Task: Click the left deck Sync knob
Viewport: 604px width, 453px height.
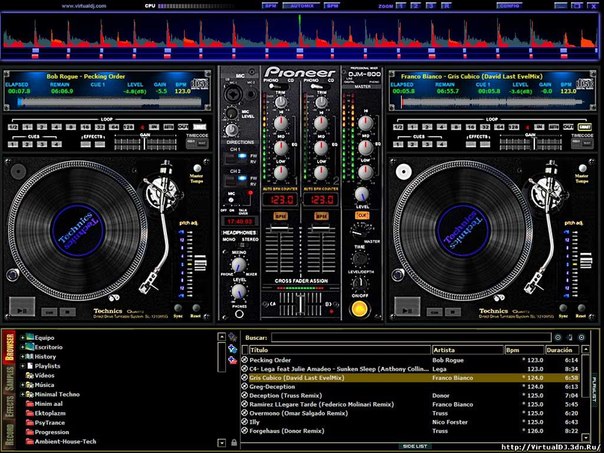Action: [178, 308]
